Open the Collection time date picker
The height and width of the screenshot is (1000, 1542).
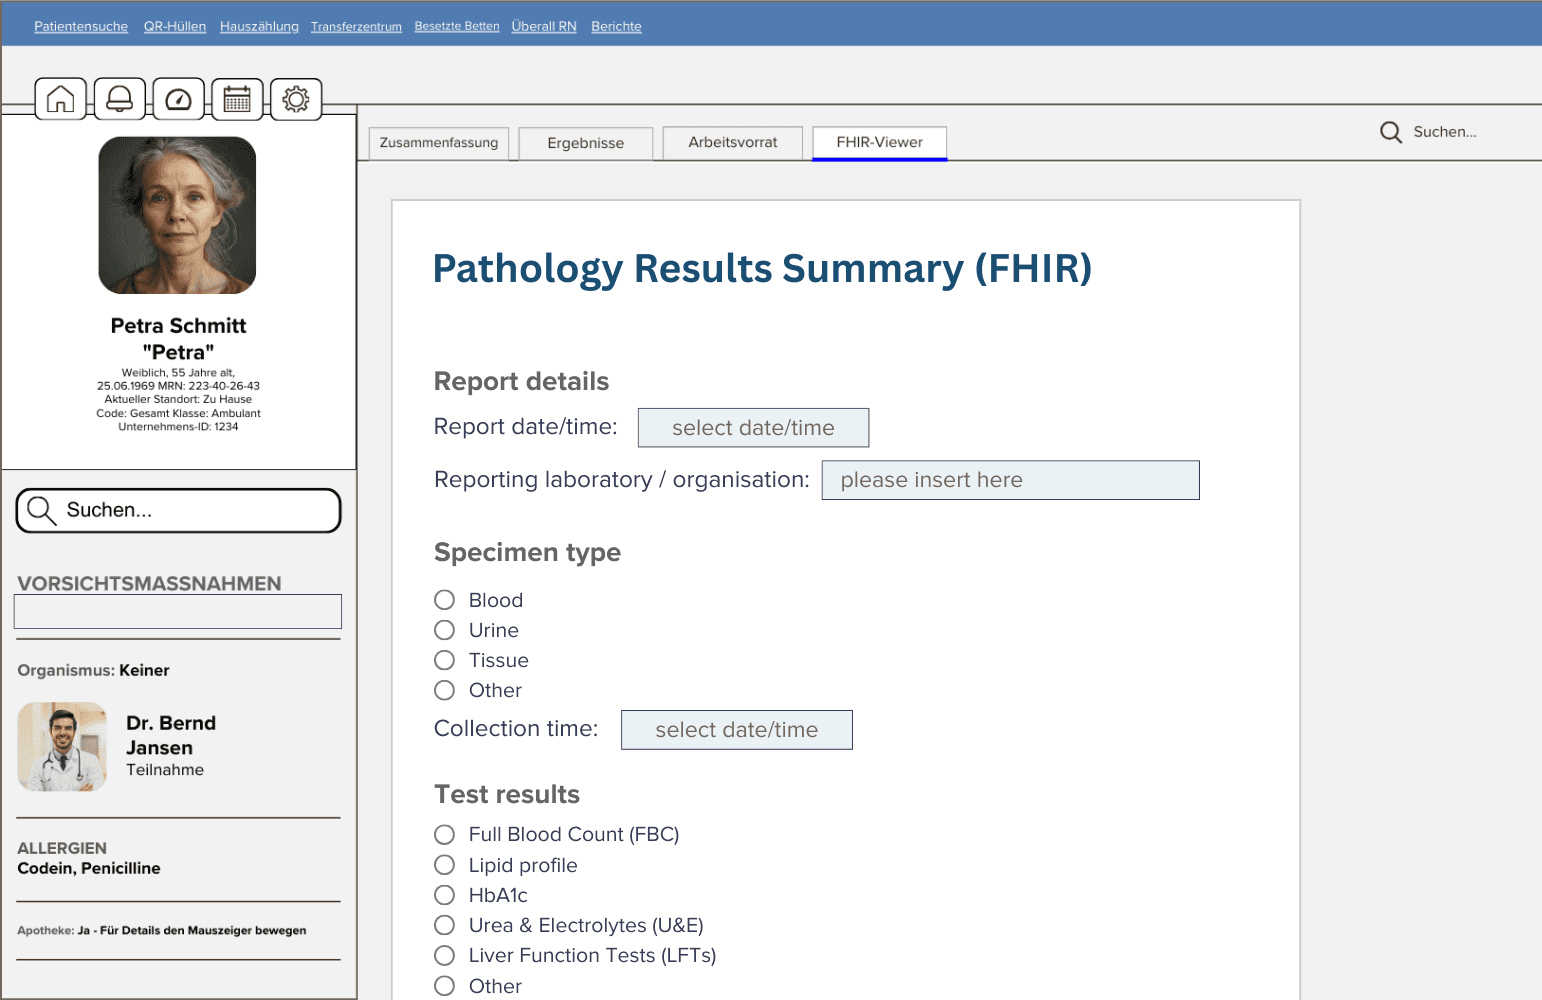[736, 729]
